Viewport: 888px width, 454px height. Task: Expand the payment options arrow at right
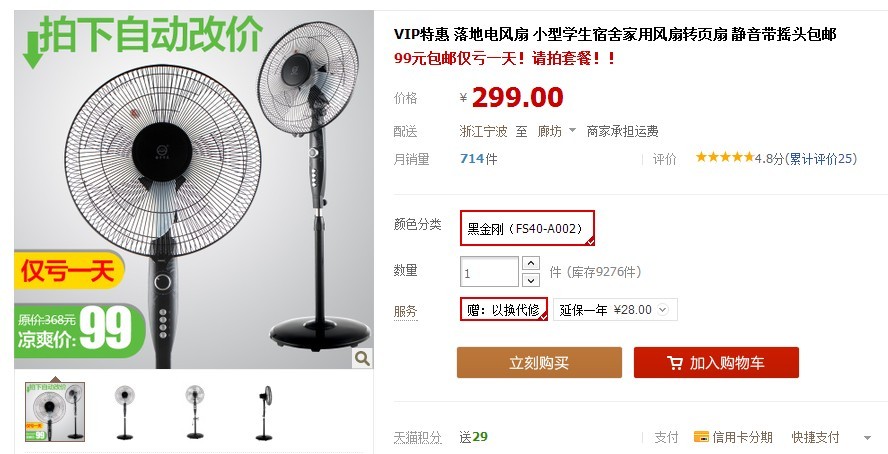[867, 438]
